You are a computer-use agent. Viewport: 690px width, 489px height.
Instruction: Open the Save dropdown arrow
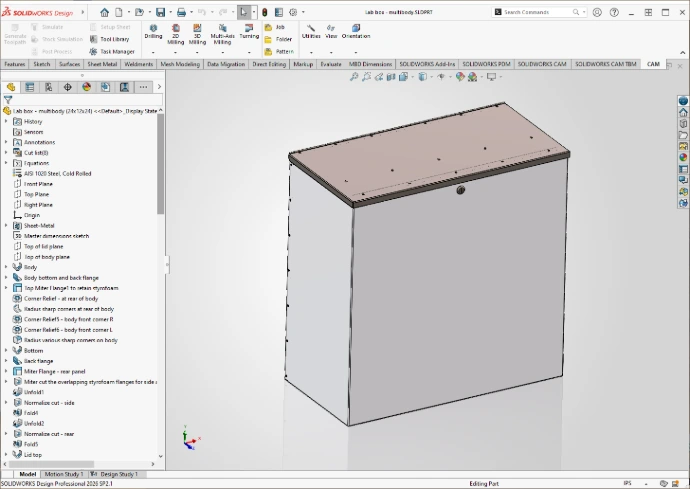pyautogui.click(x=171, y=12)
